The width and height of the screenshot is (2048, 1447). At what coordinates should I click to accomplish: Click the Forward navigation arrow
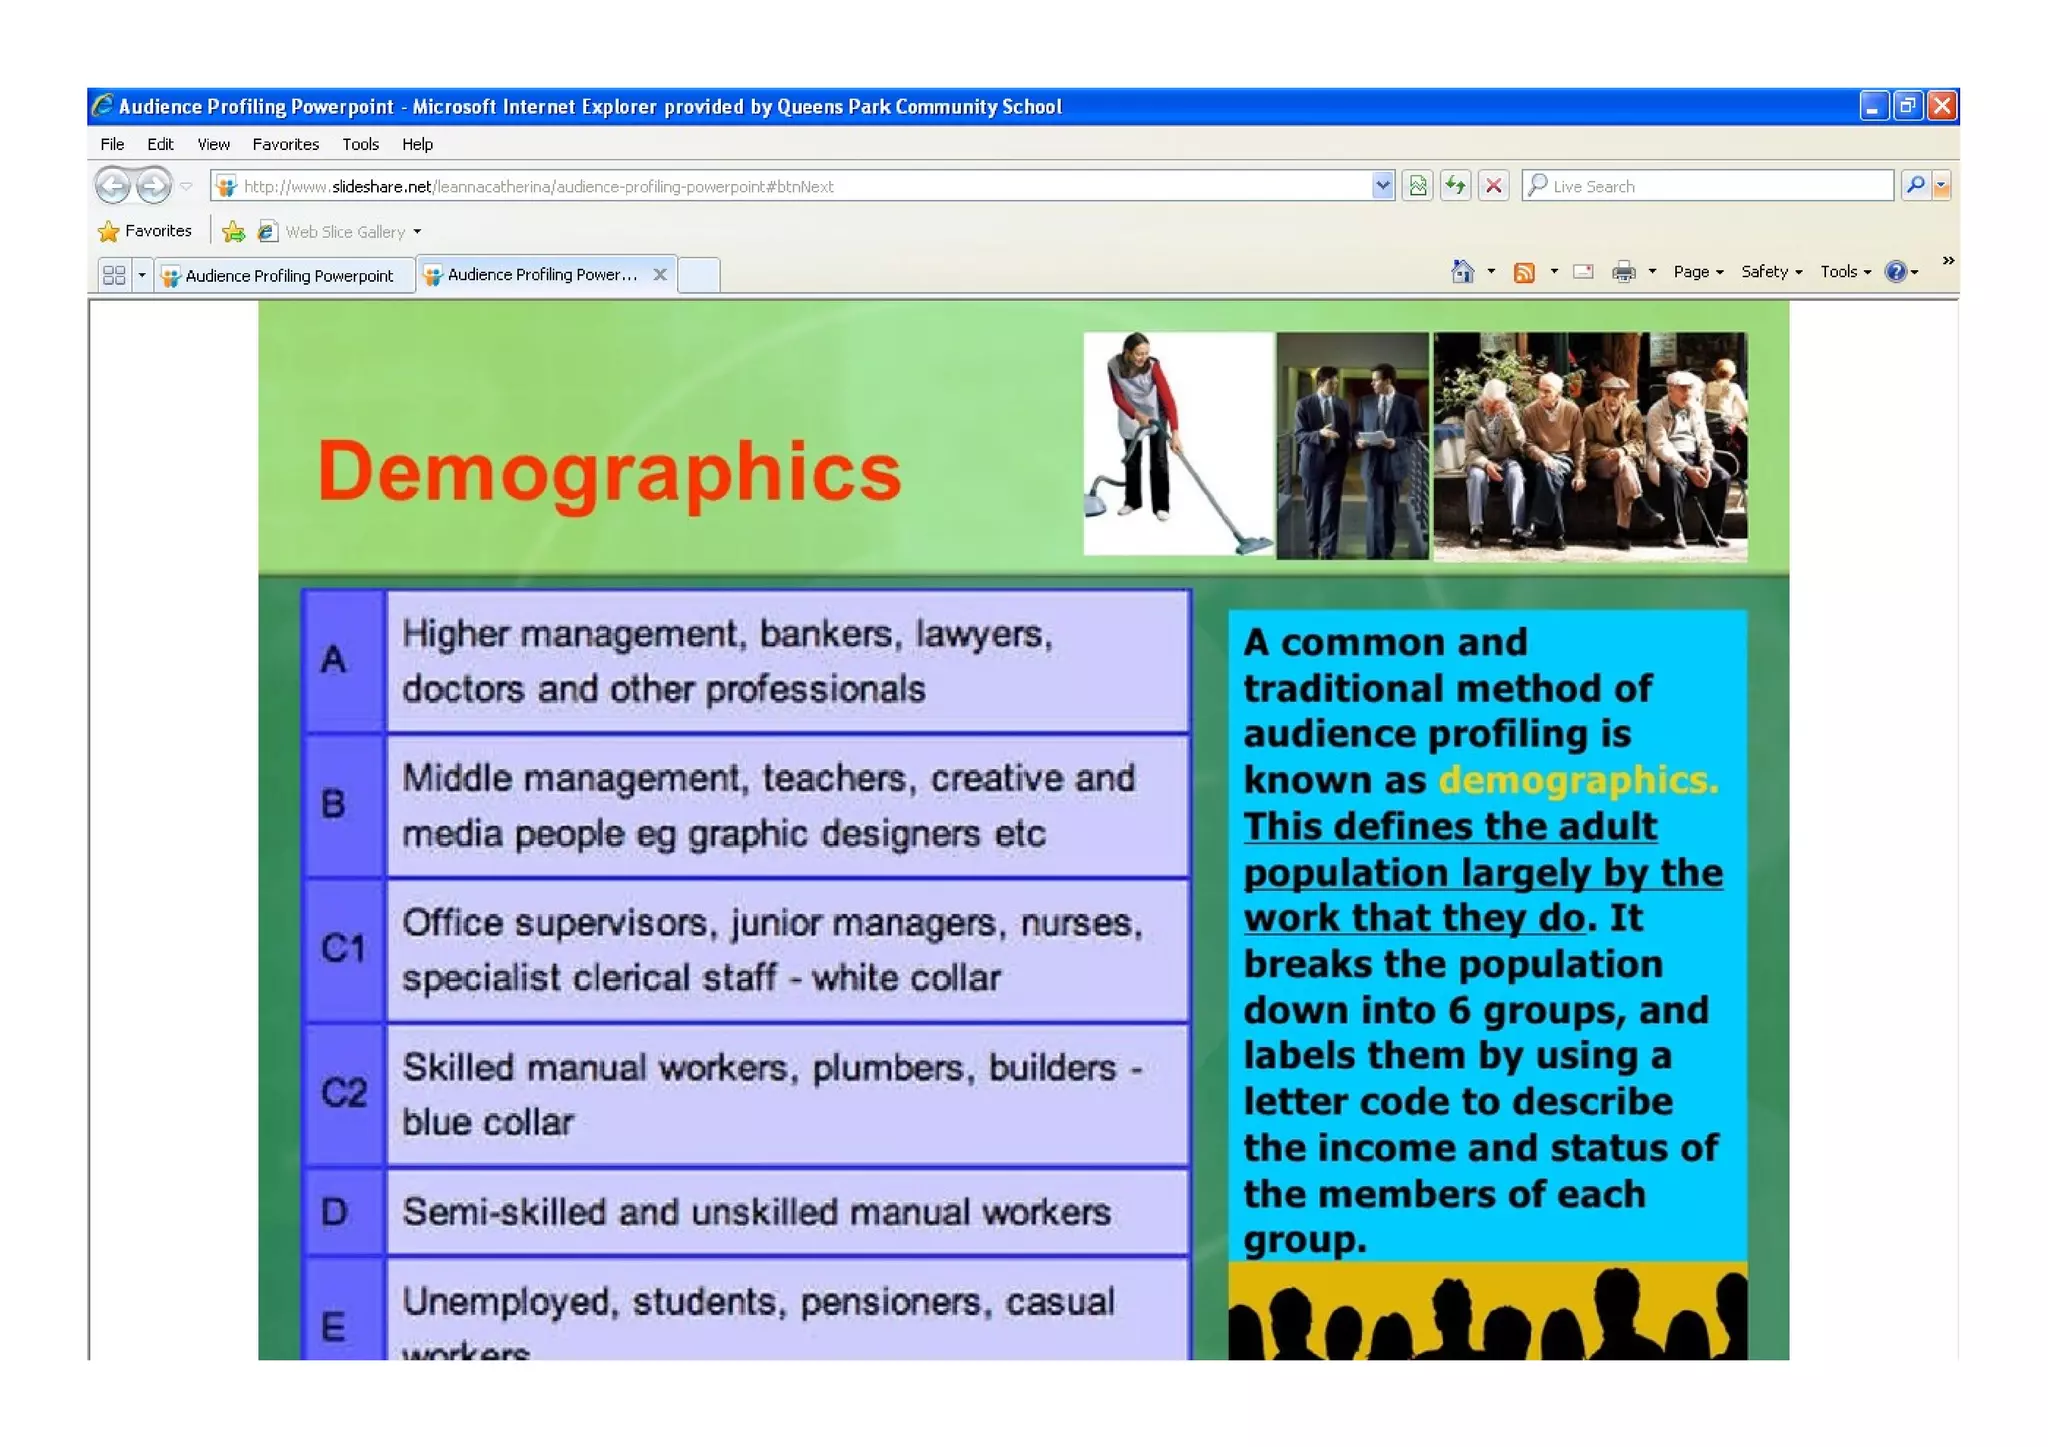(x=153, y=186)
